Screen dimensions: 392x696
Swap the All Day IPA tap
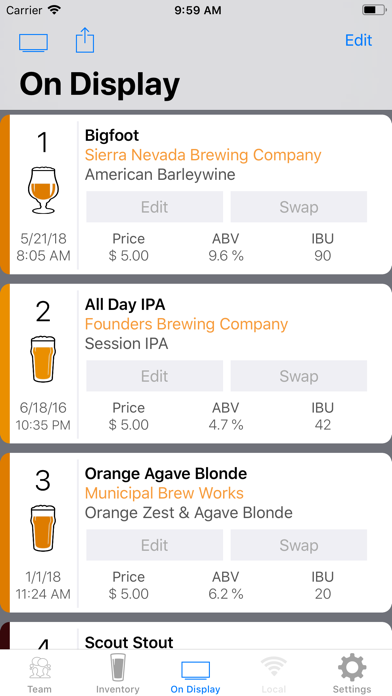click(x=299, y=376)
